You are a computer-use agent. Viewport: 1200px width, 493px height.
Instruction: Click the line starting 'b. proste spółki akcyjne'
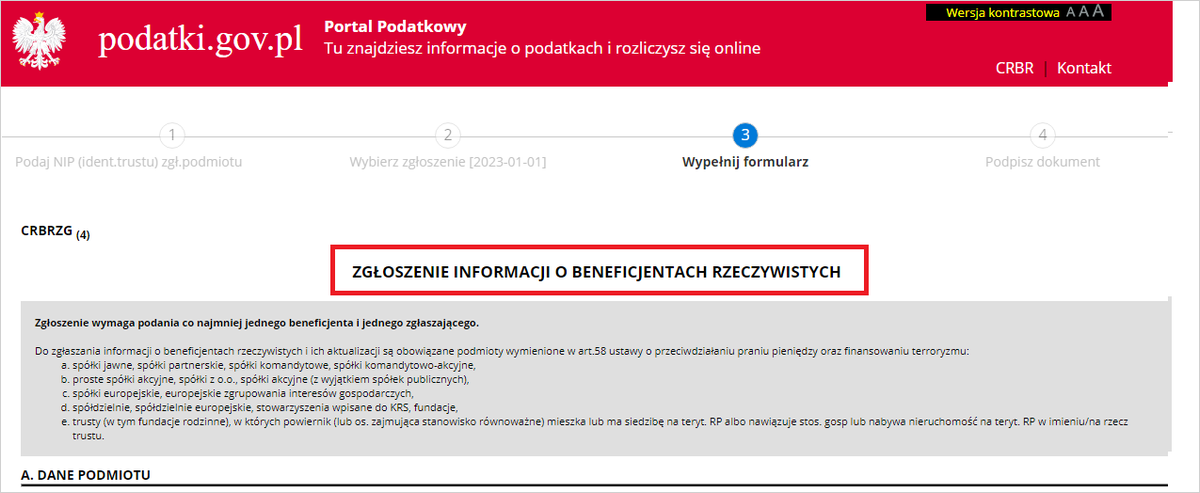(264, 380)
